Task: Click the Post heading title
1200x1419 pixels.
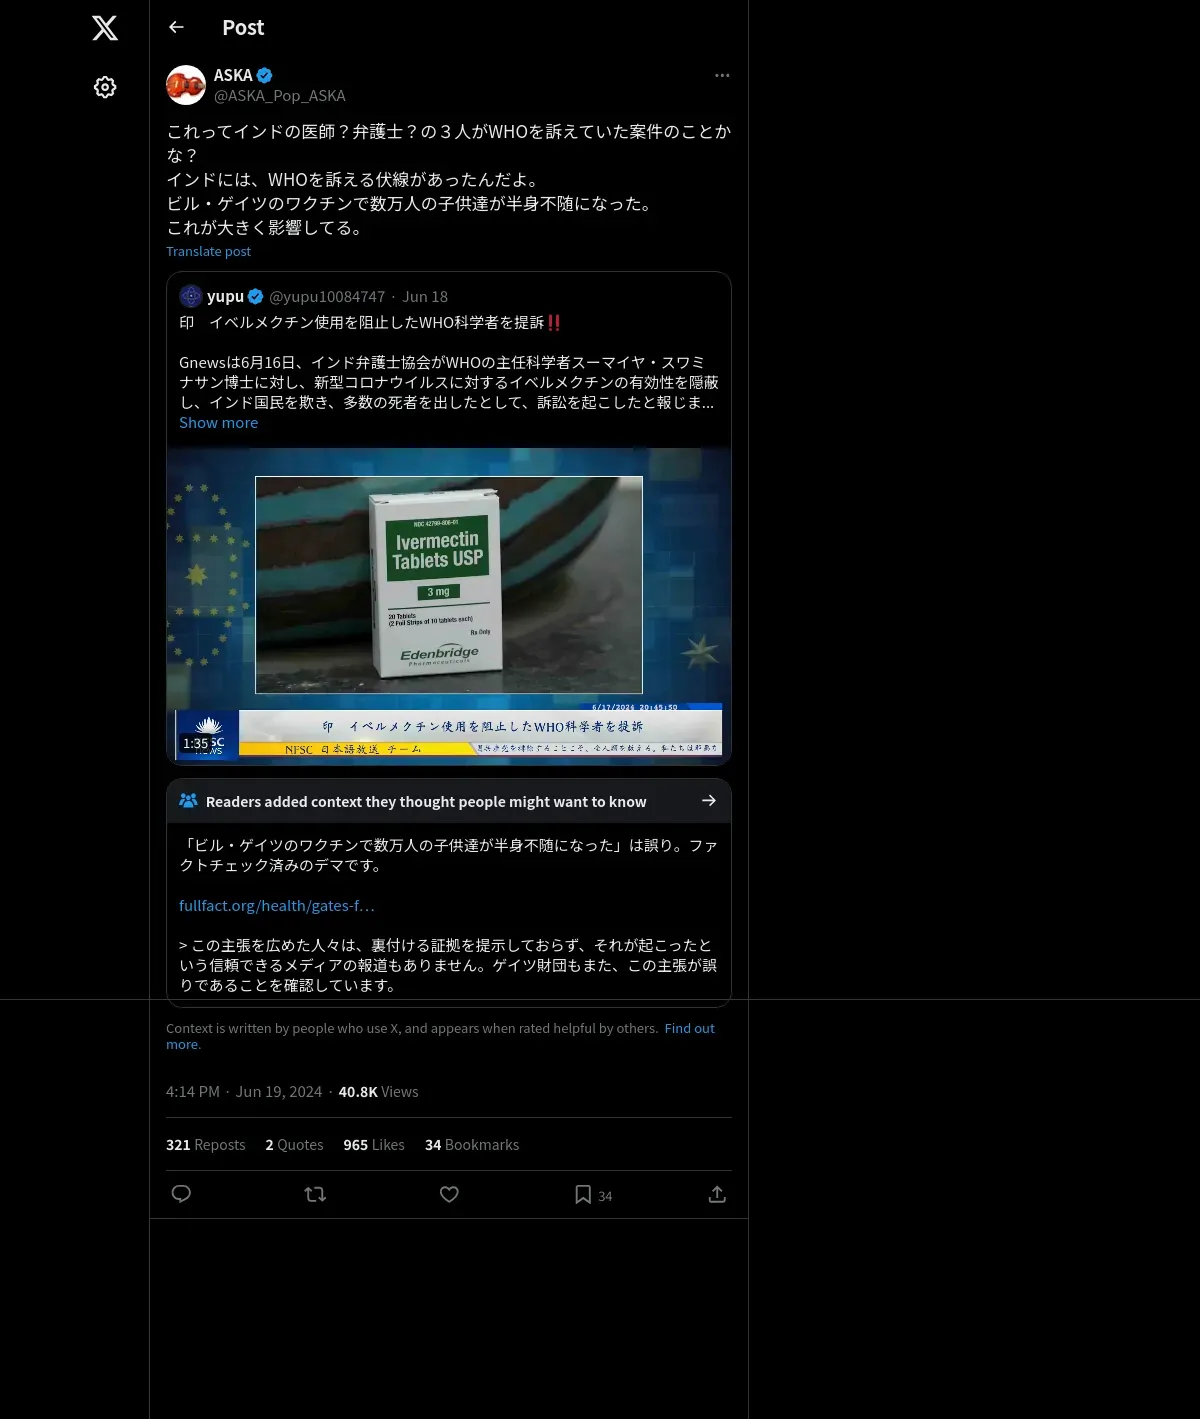Action: [x=243, y=27]
